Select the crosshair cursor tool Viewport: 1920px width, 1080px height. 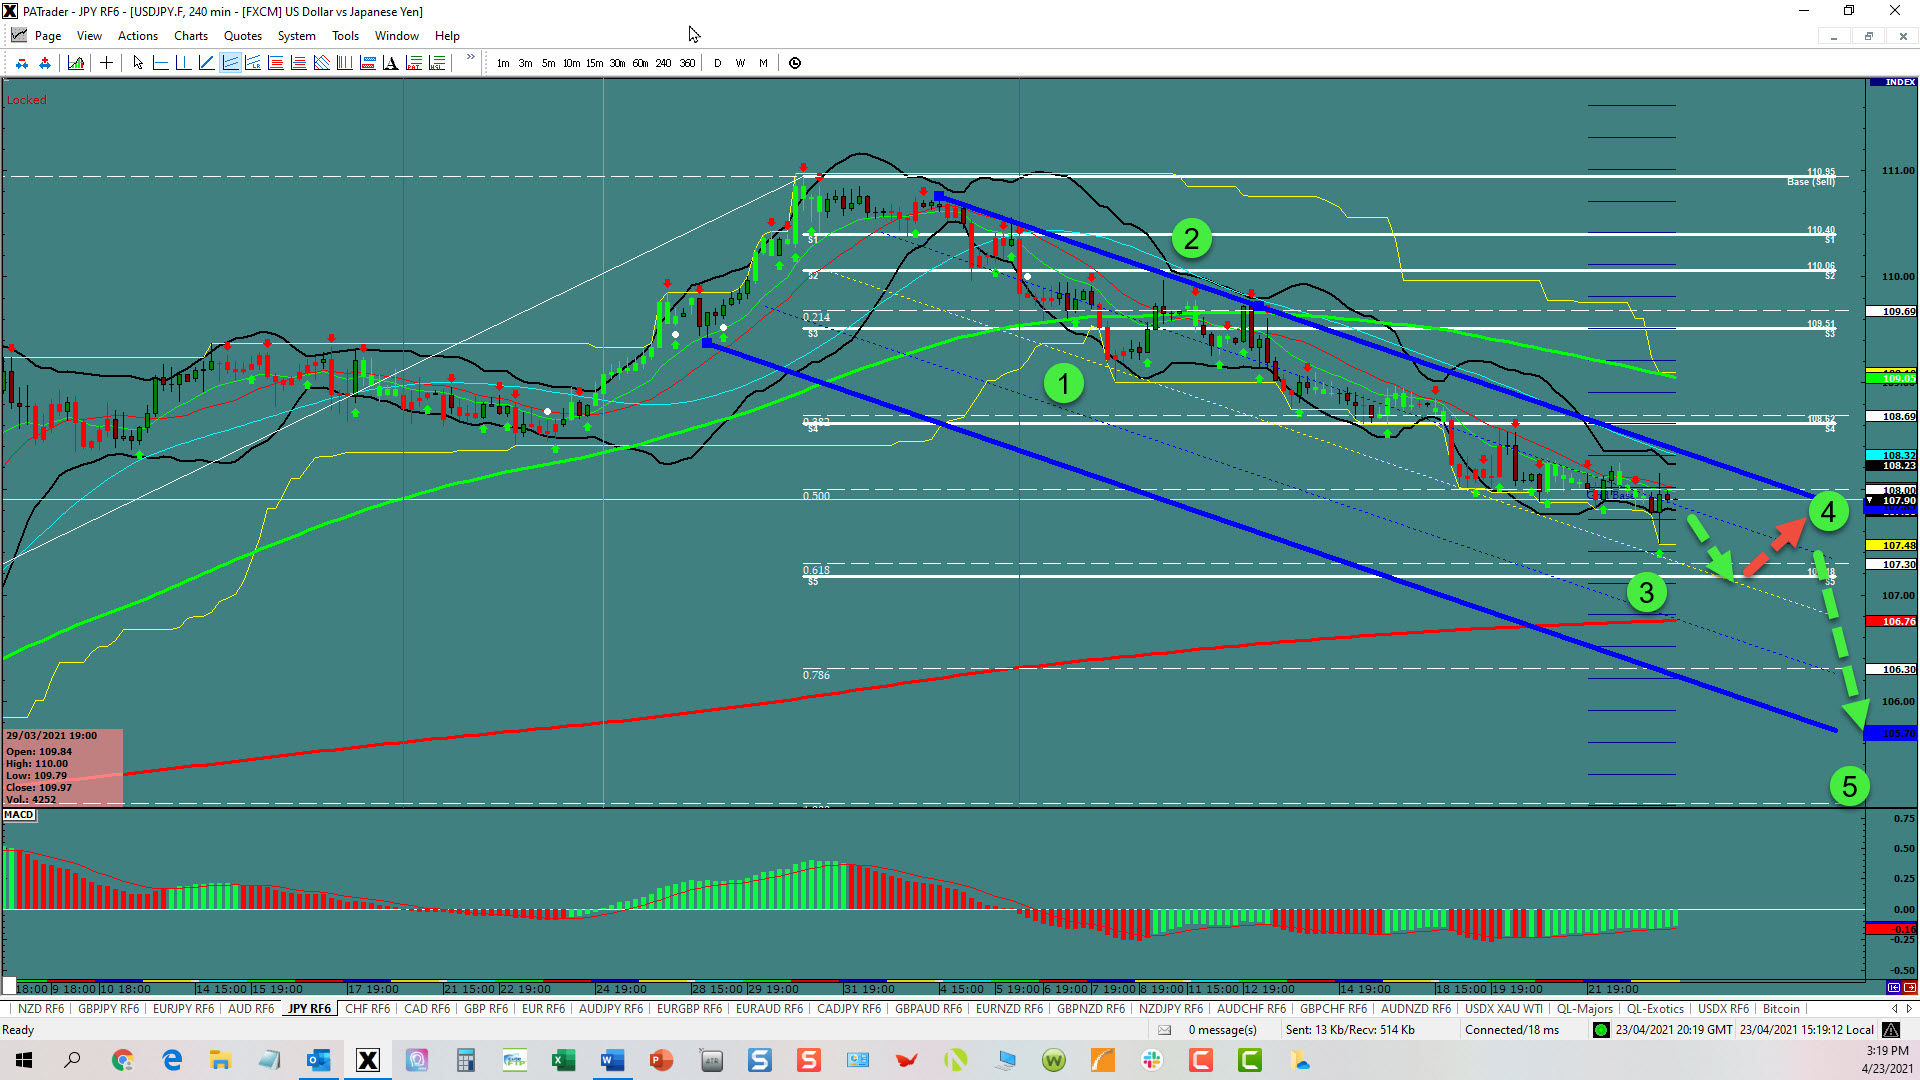(106, 63)
